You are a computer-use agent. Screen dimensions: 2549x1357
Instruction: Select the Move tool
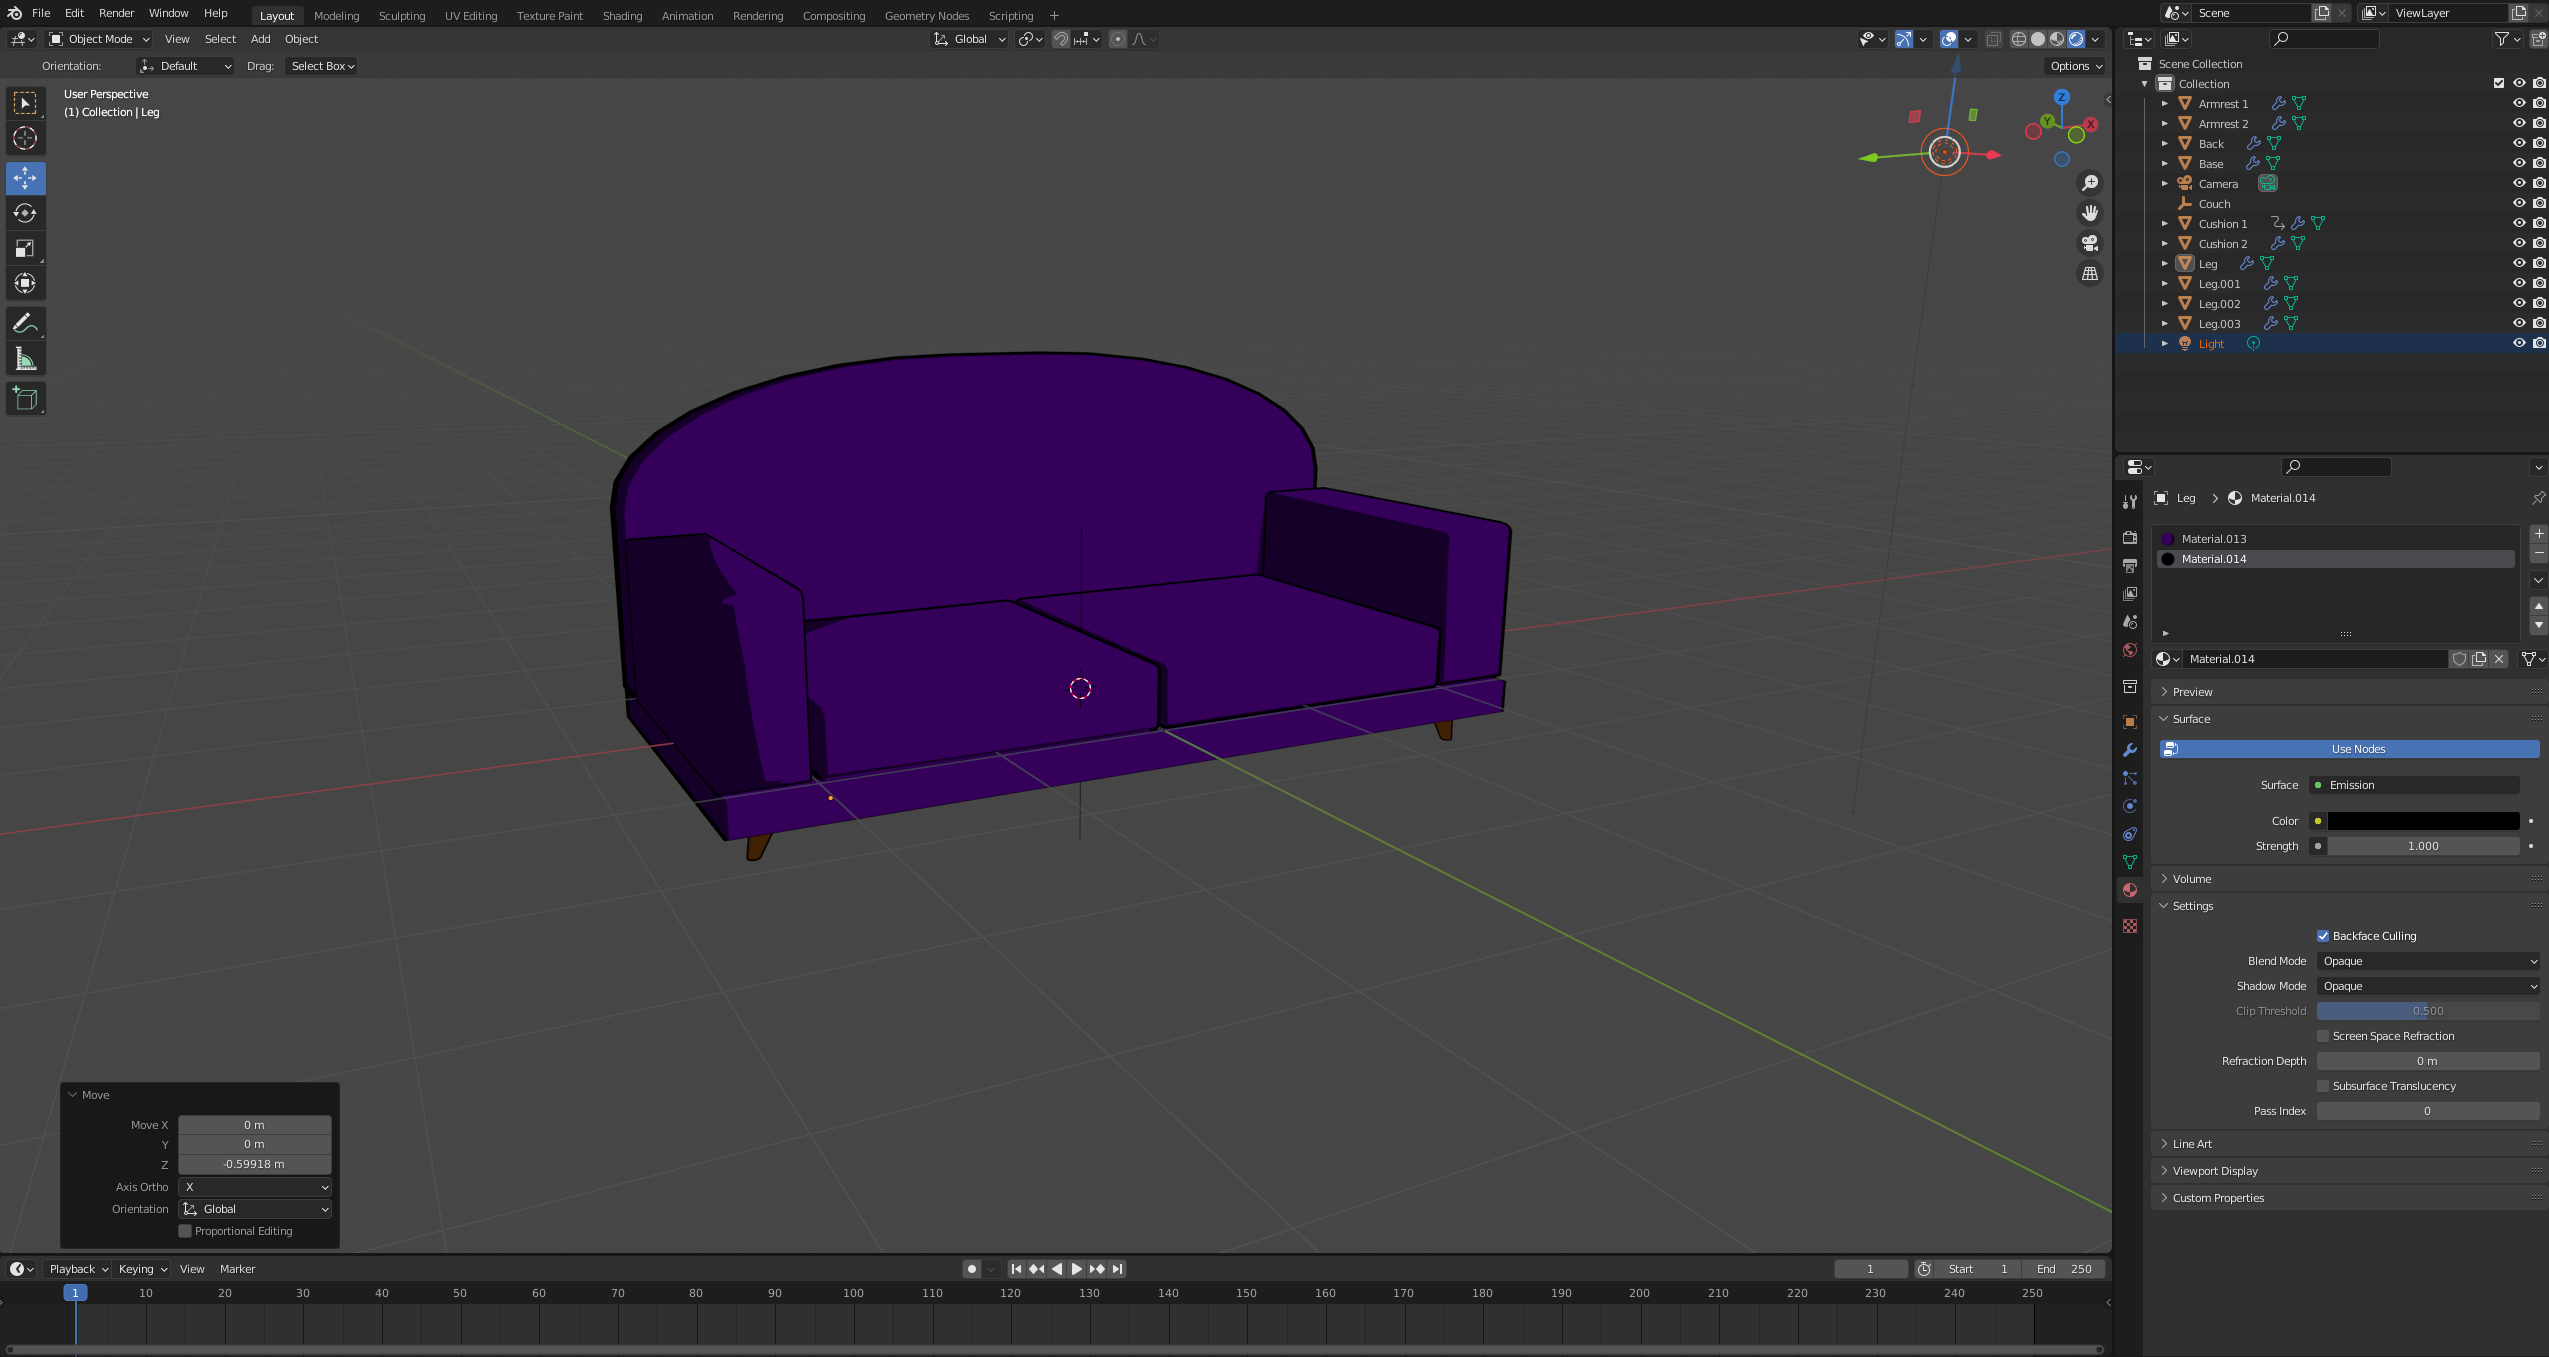[x=25, y=178]
